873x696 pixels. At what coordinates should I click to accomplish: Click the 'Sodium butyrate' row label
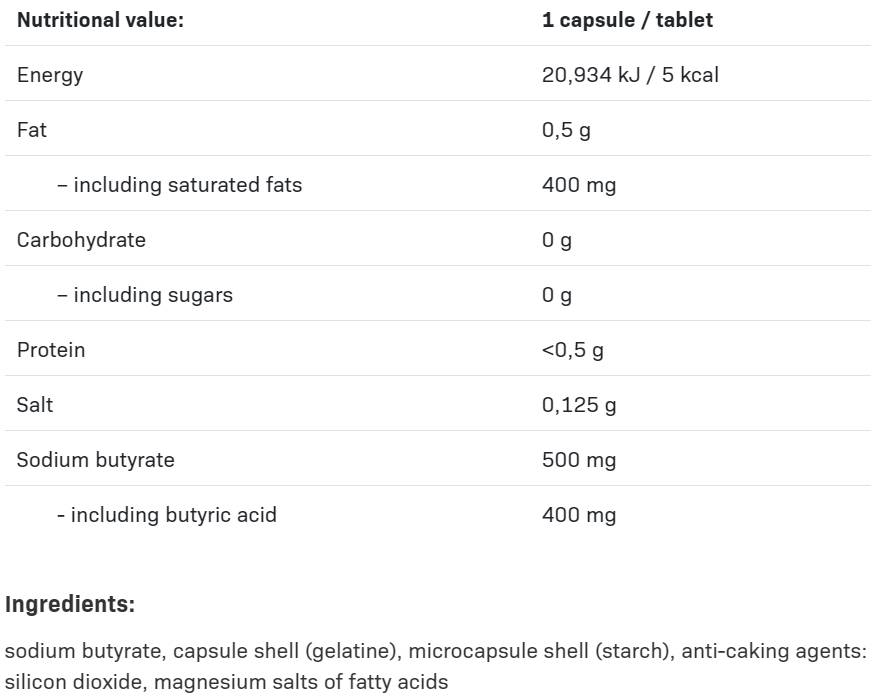(96, 460)
